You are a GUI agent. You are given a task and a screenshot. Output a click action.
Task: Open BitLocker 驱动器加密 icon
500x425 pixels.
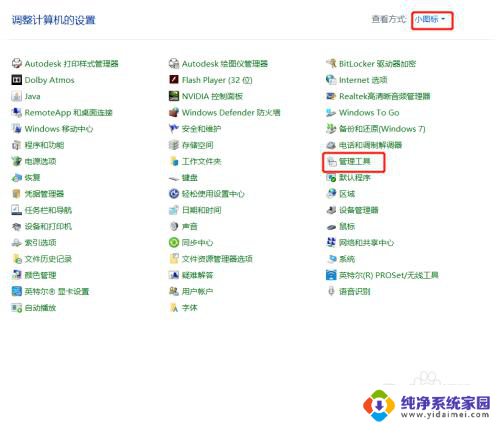coord(331,63)
